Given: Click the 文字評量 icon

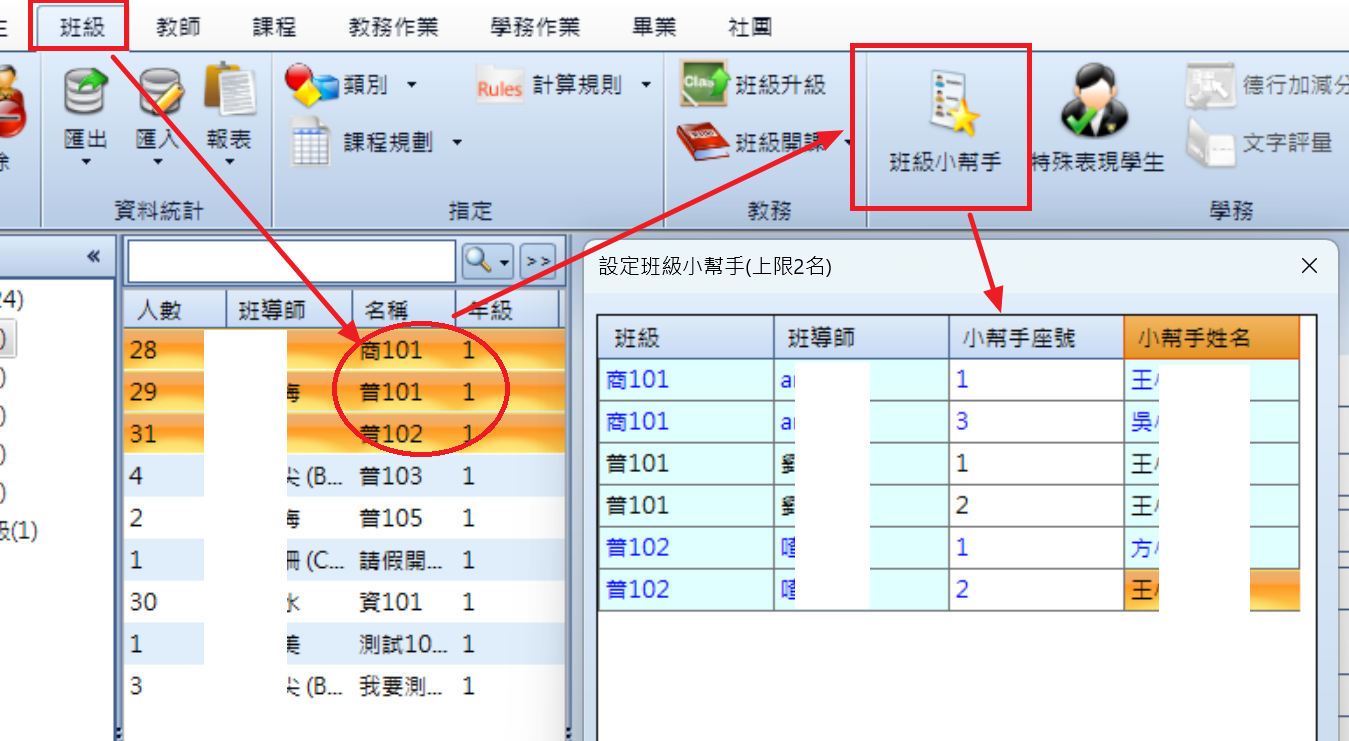Looking at the screenshot, I should click(1210, 144).
